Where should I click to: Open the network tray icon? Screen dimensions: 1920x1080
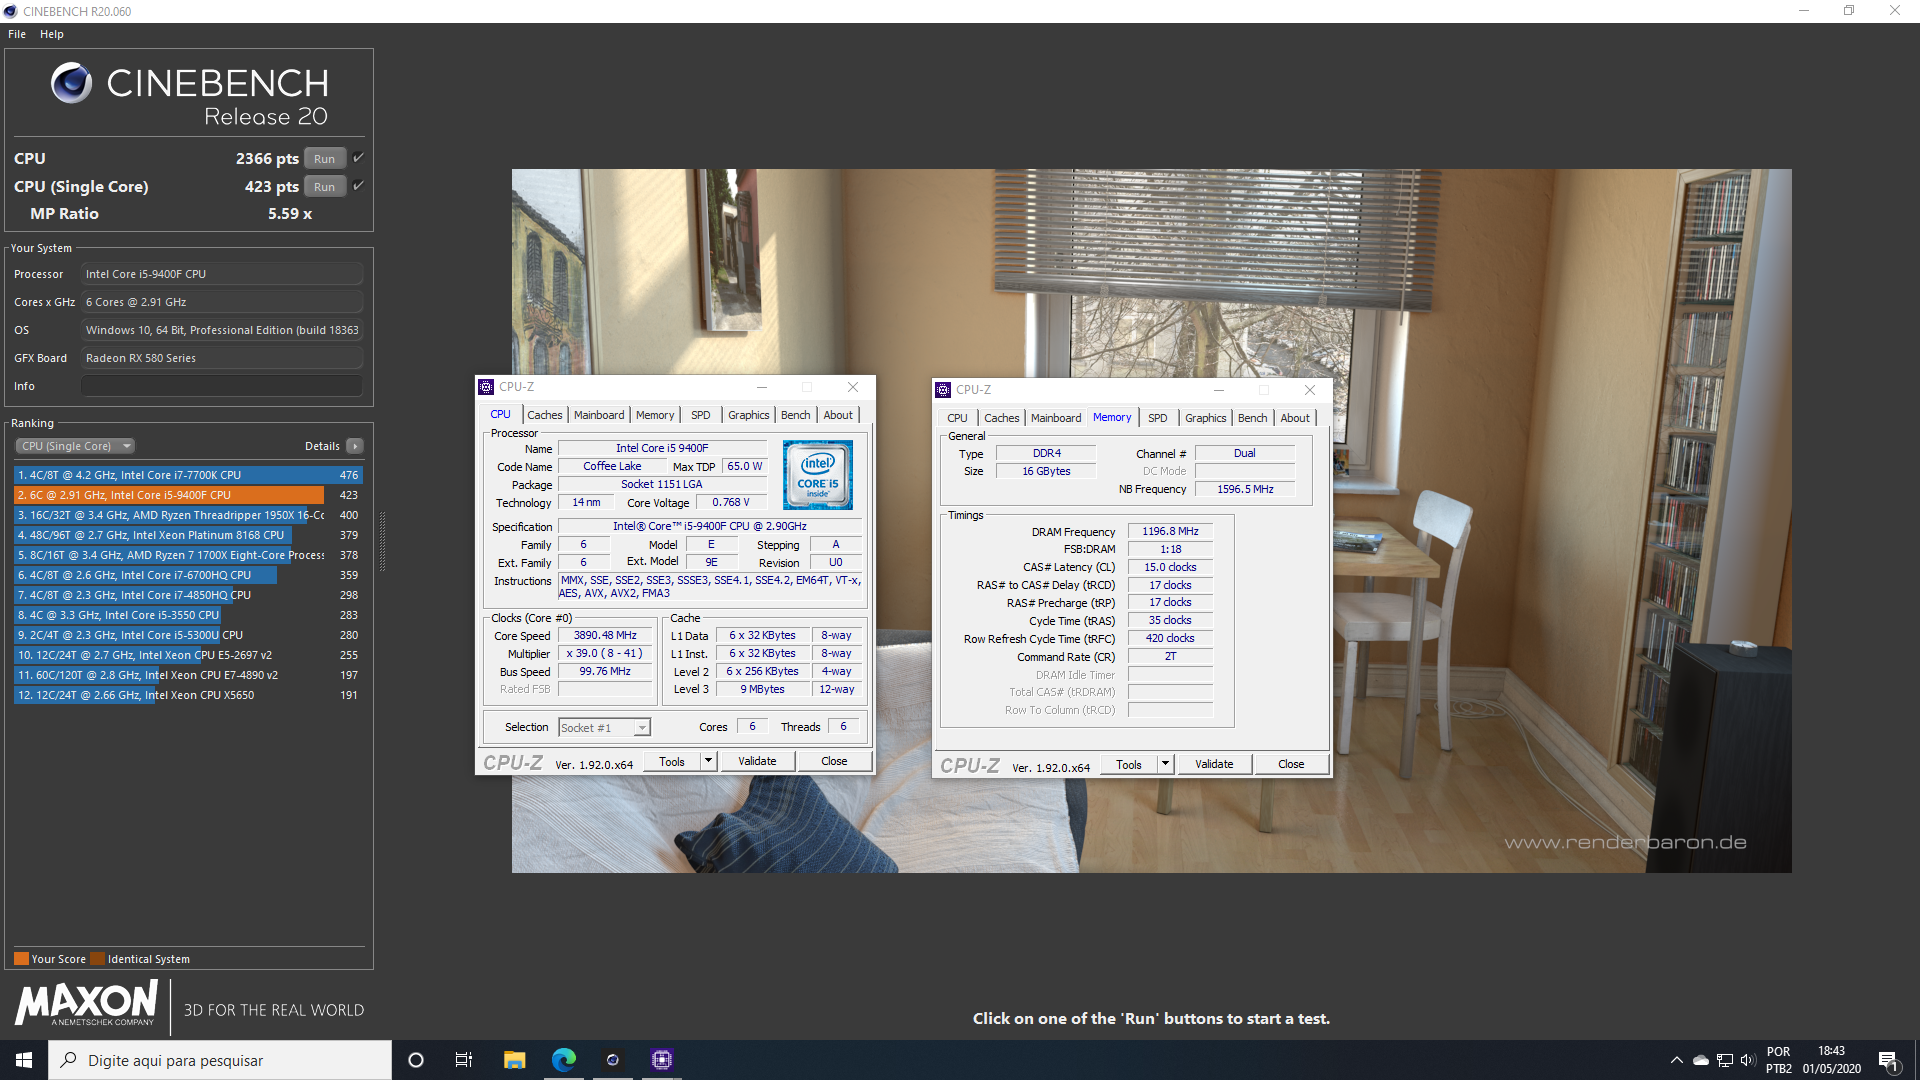[x=1725, y=1060]
